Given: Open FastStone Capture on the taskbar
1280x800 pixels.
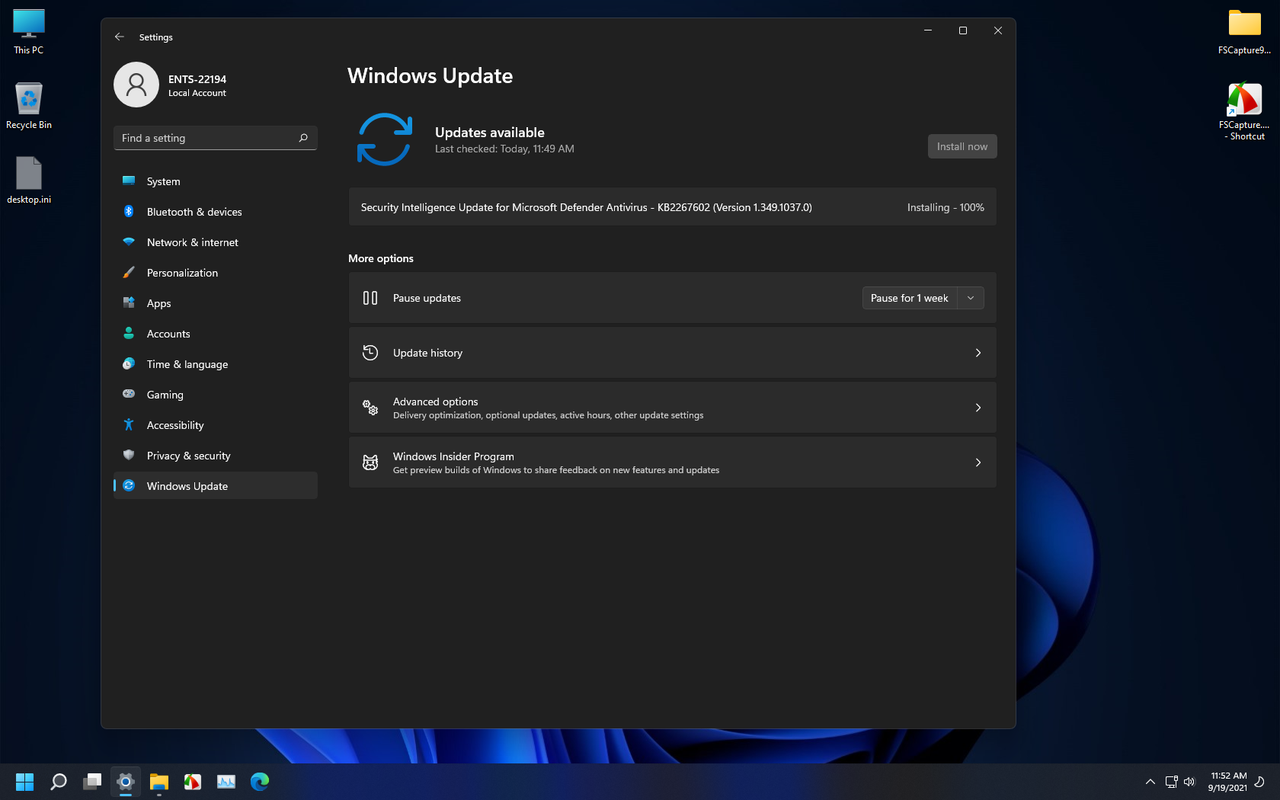Looking at the screenshot, I should (x=192, y=781).
